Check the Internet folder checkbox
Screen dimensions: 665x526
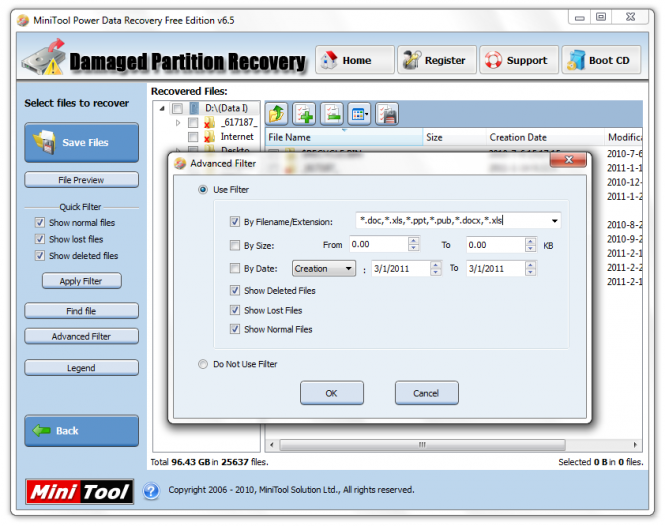(193, 137)
